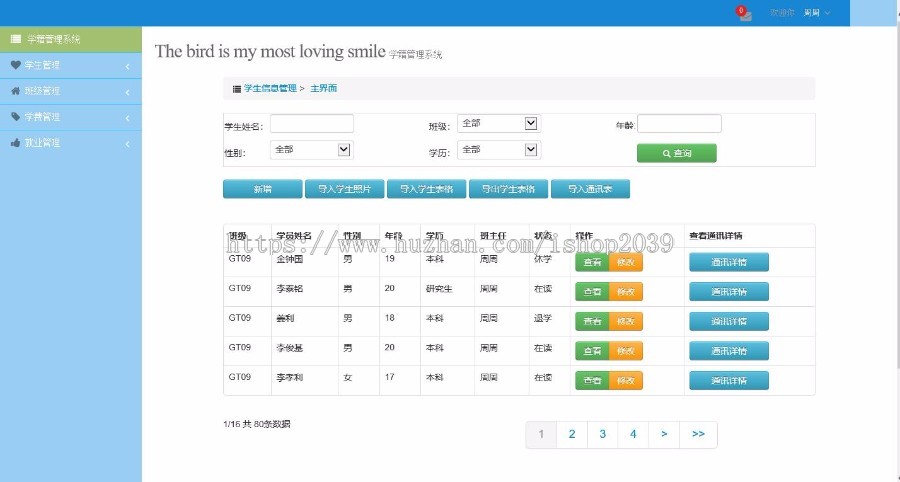Open the 学生信息管理 breadcrumb link
The width and height of the screenshot is (900, 482).
270,88
